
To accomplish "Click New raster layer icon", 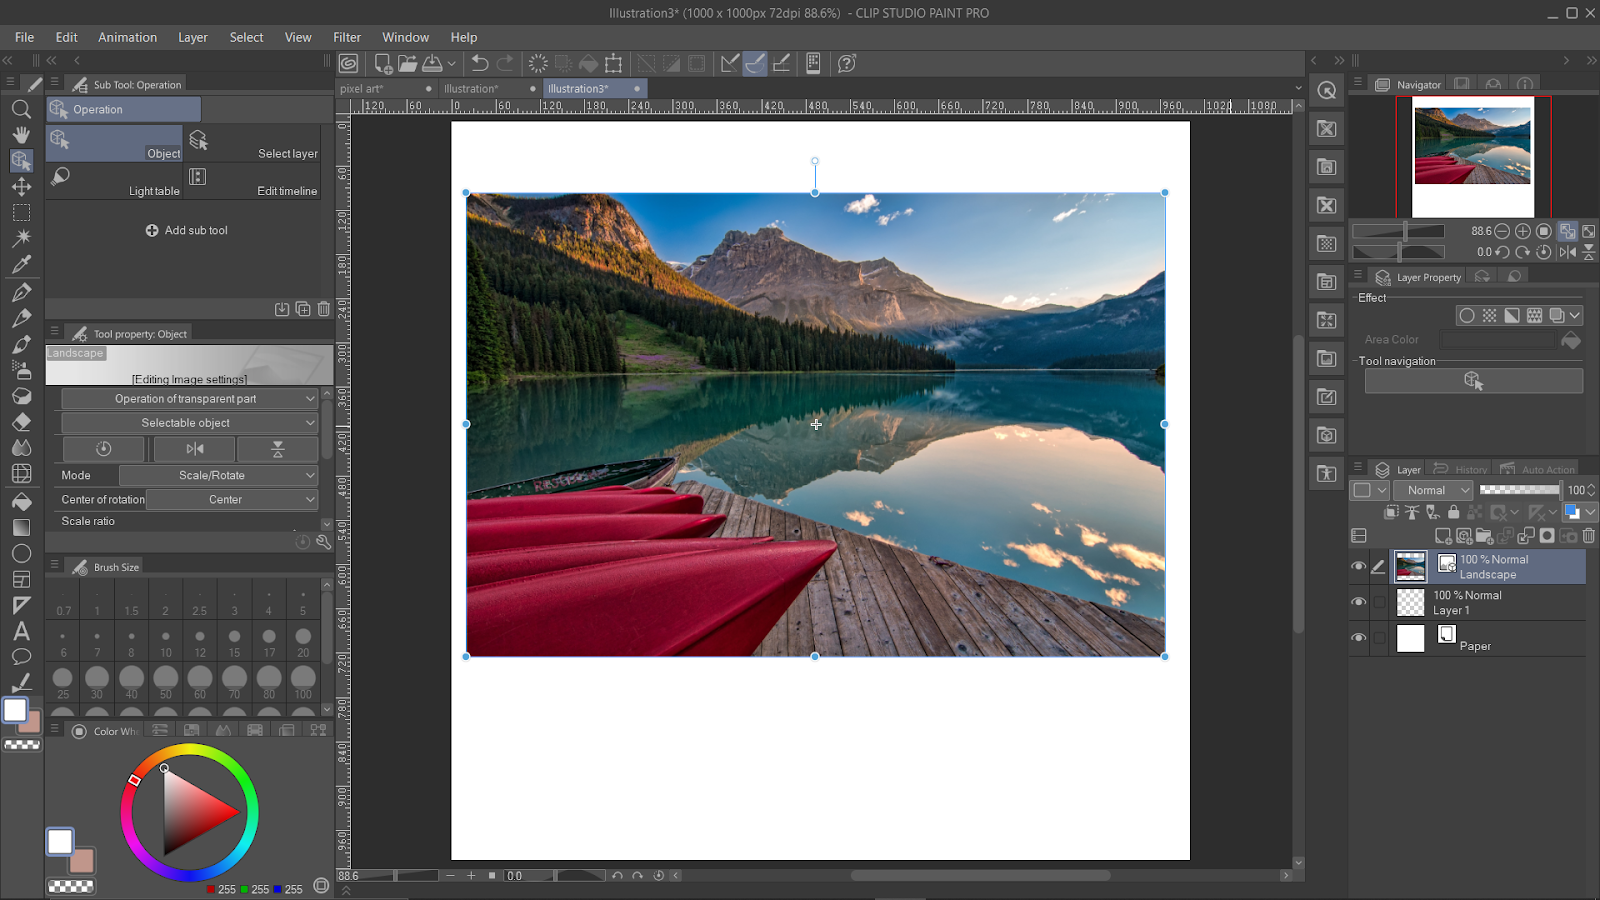I will [1443, 536].
